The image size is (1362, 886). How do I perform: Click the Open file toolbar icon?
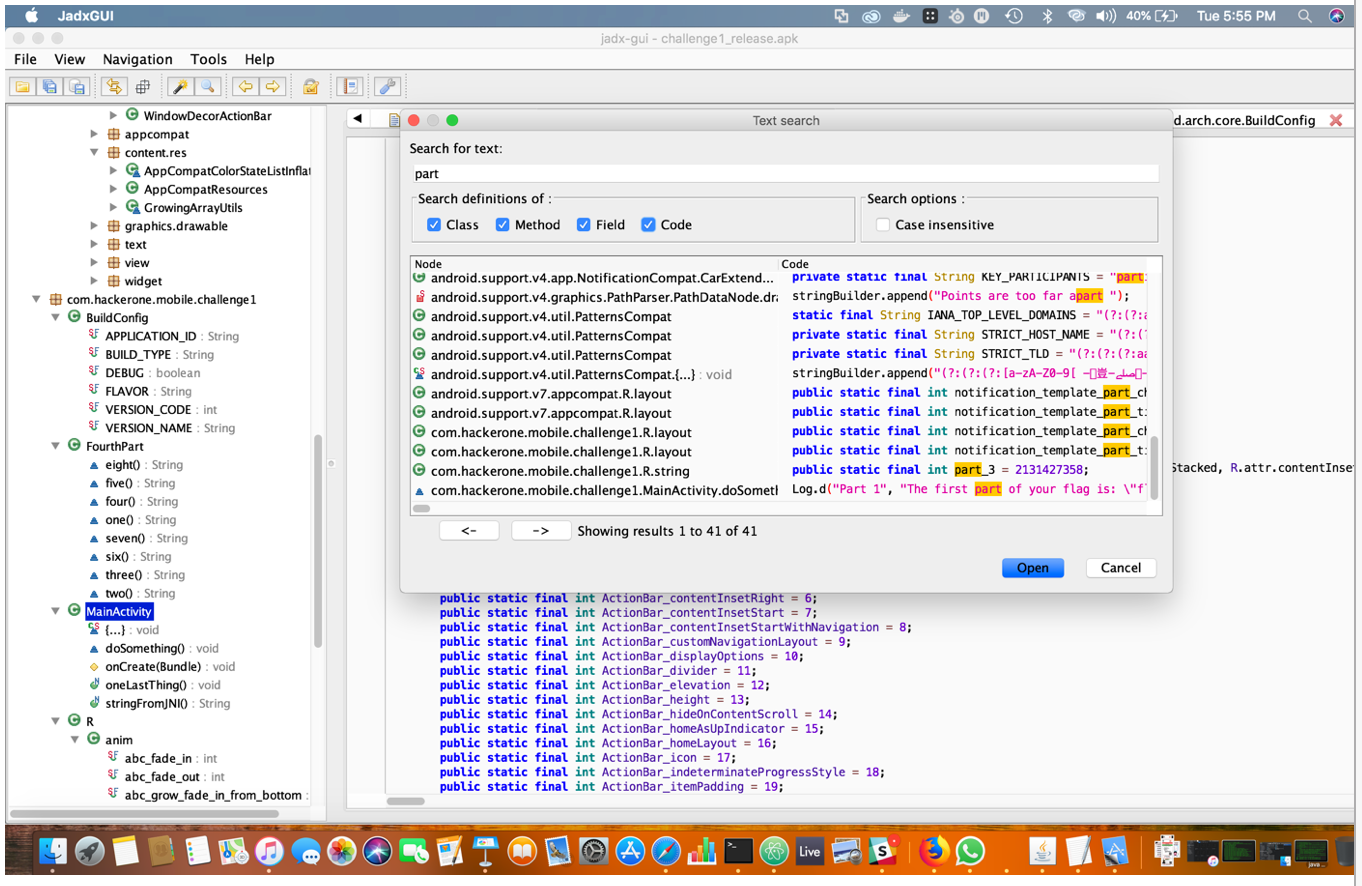(x=23, y=86)
